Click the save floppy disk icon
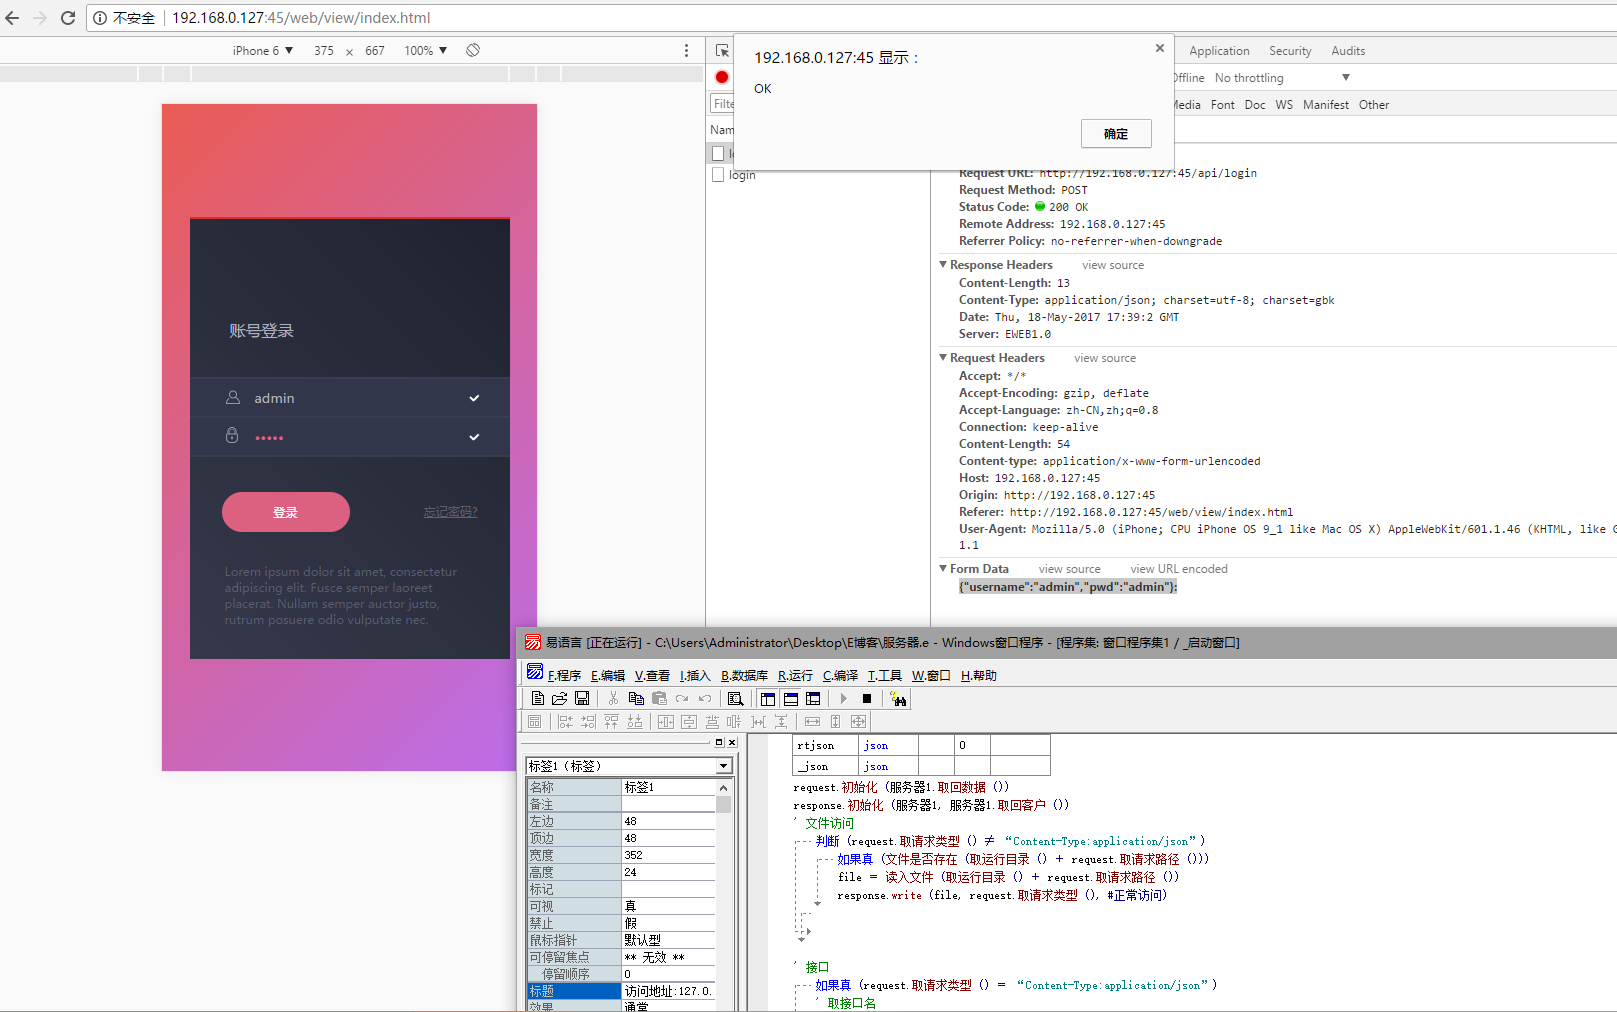 (582, 699)
